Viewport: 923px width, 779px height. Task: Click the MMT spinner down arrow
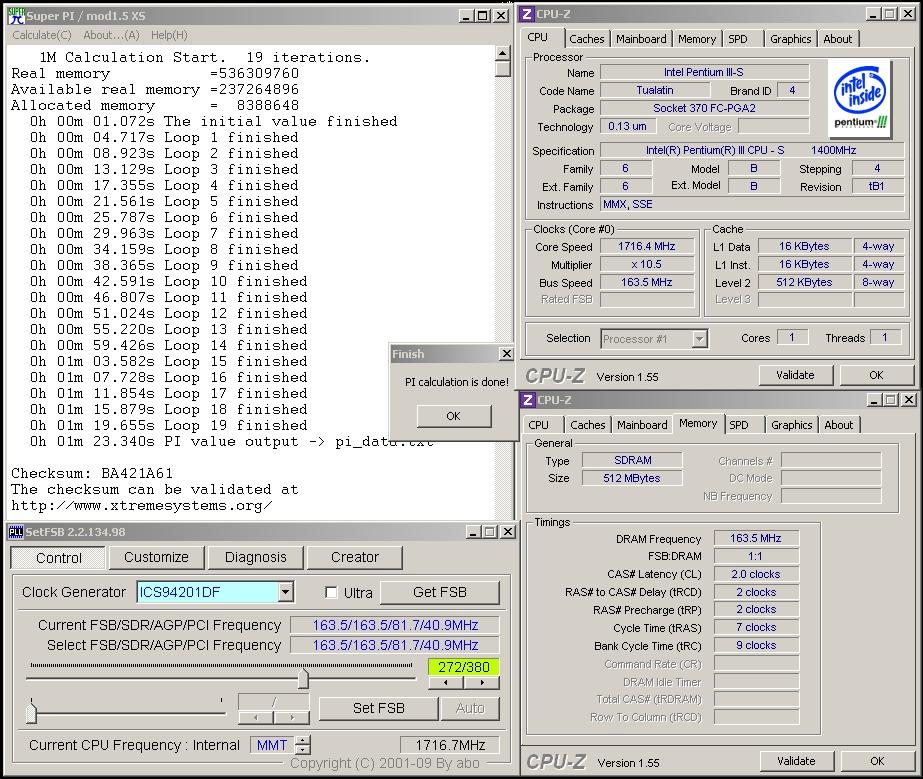tap(303, 750)
